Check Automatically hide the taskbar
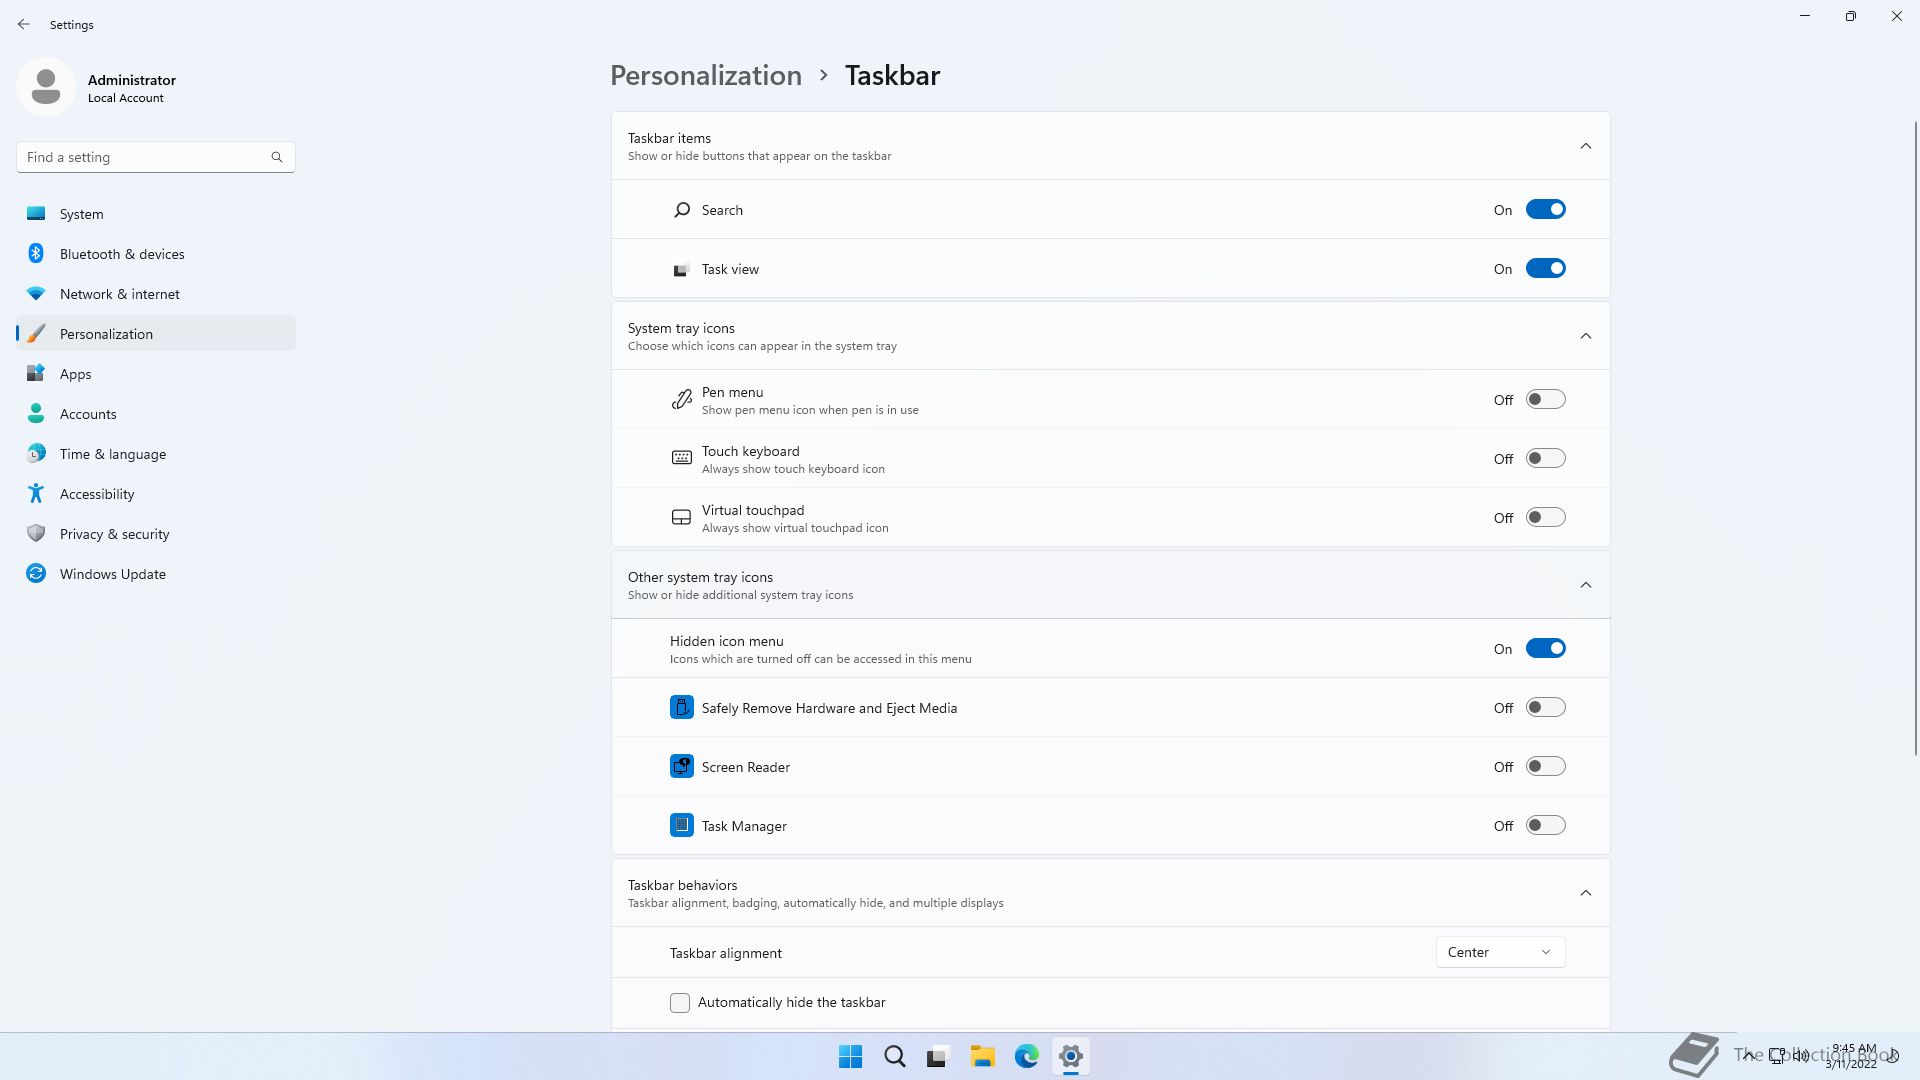Screen dimensions: 1920x1080 coord(680,1003)
